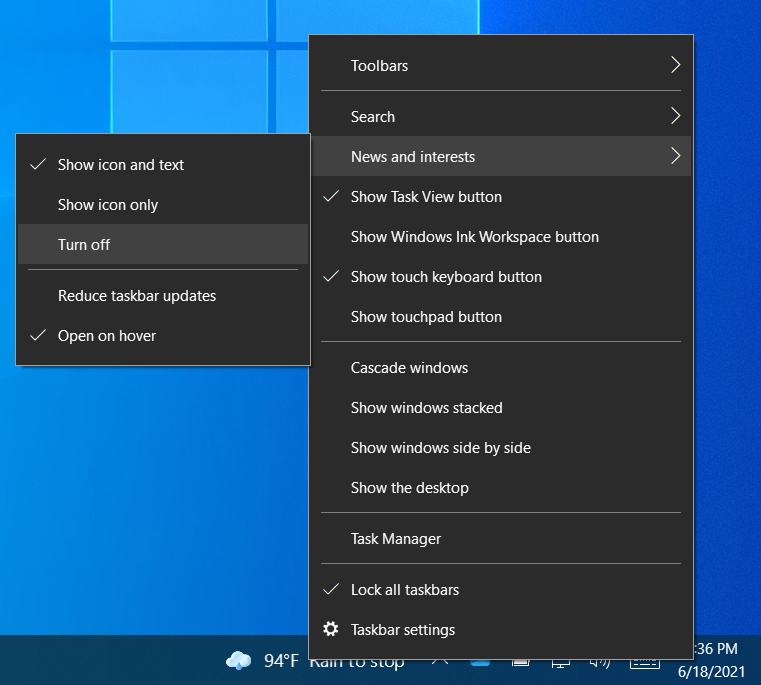Toggle Lock all taskbars
761x685 pixels.
(404, 590)
